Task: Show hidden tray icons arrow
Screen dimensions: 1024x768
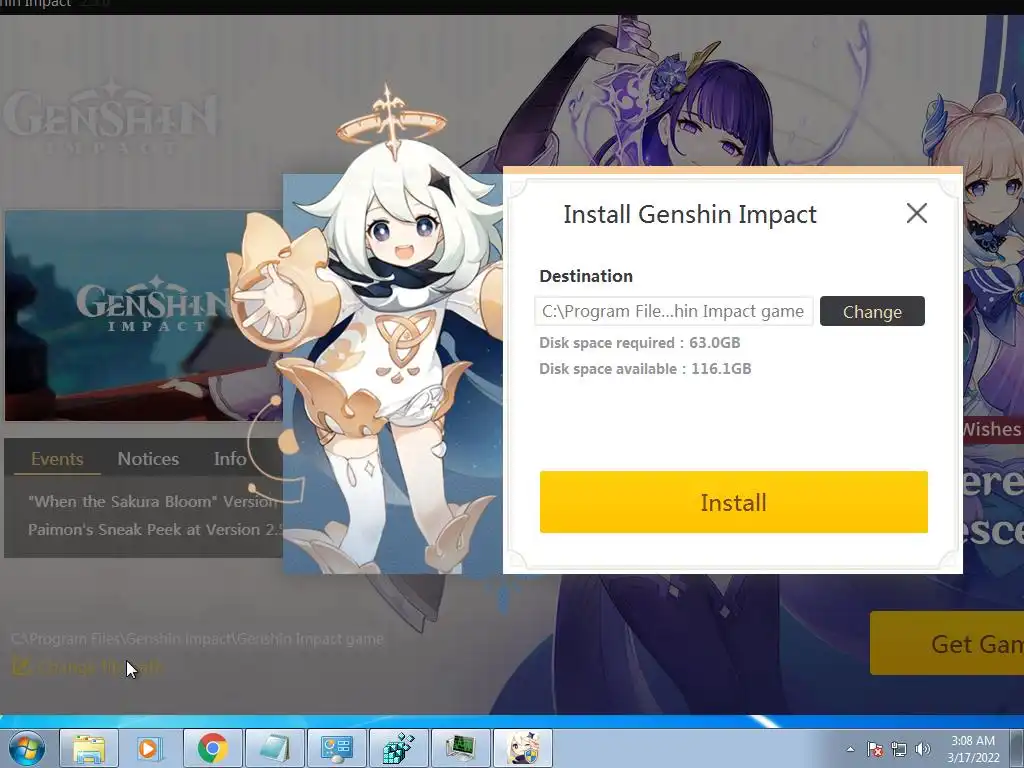Action: pyautogui.click(x=850, y=749)
